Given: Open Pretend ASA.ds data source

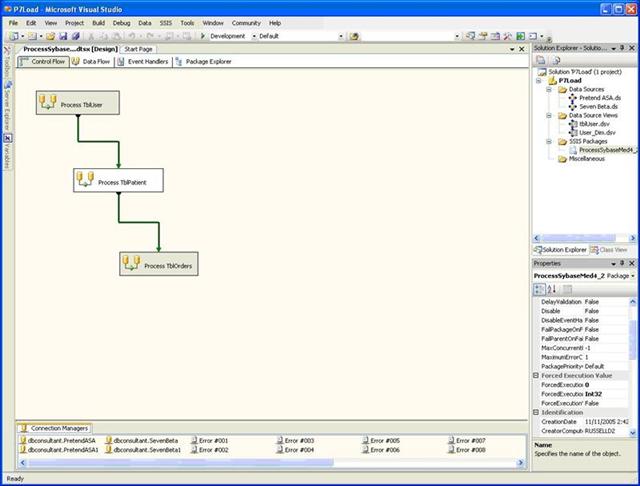Looking at the screenshot, I should pos(595,98).
